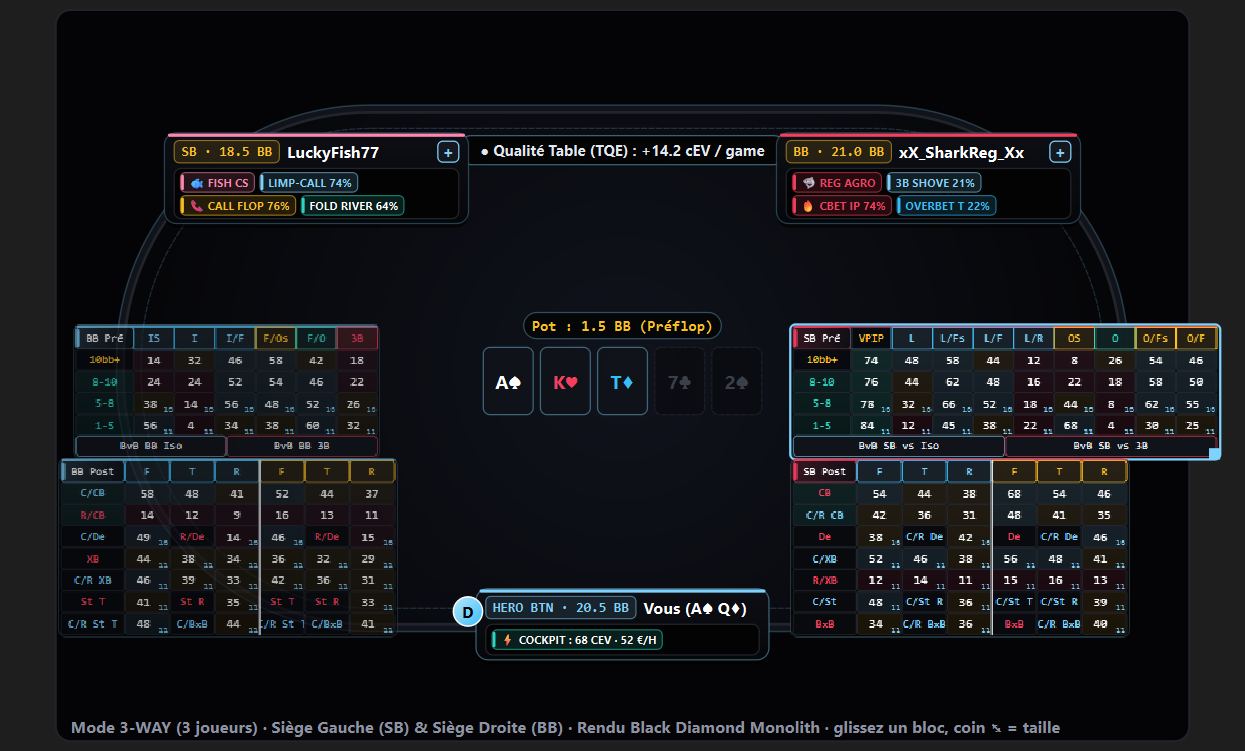Click the LIMP-CALL 74% tag
Viewport: 1245px width, 751px height.
(309, 183)
